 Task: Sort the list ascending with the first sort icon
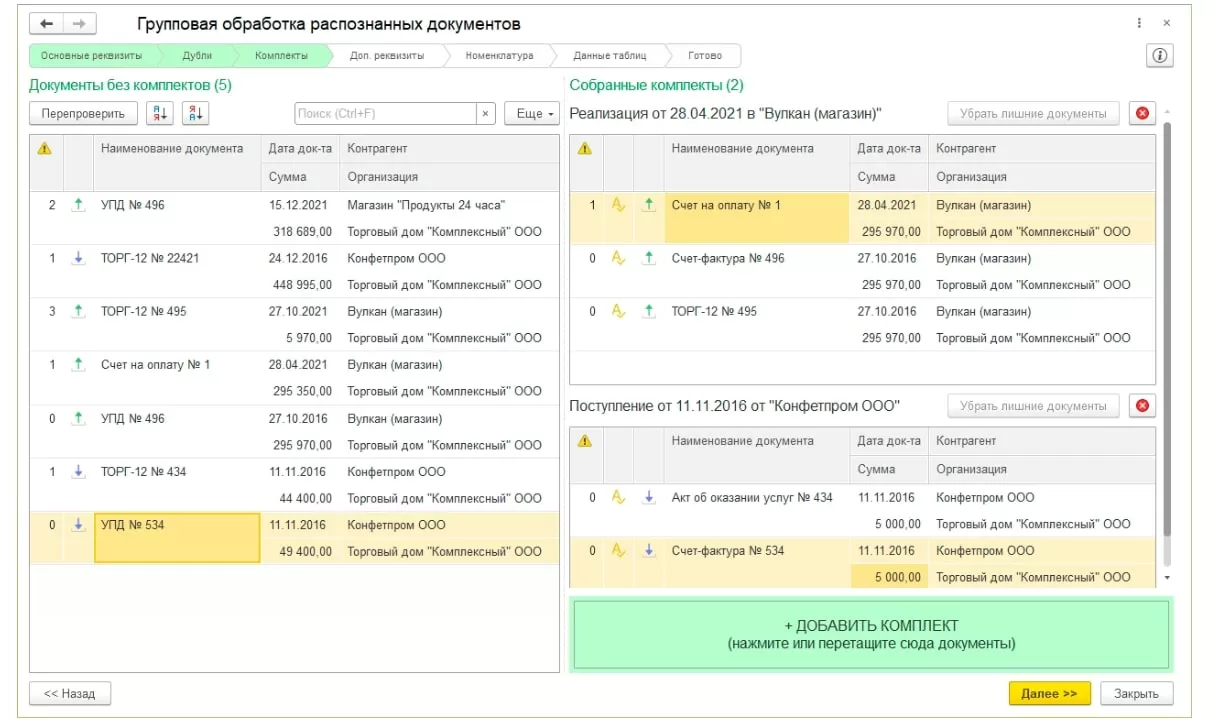159,114
